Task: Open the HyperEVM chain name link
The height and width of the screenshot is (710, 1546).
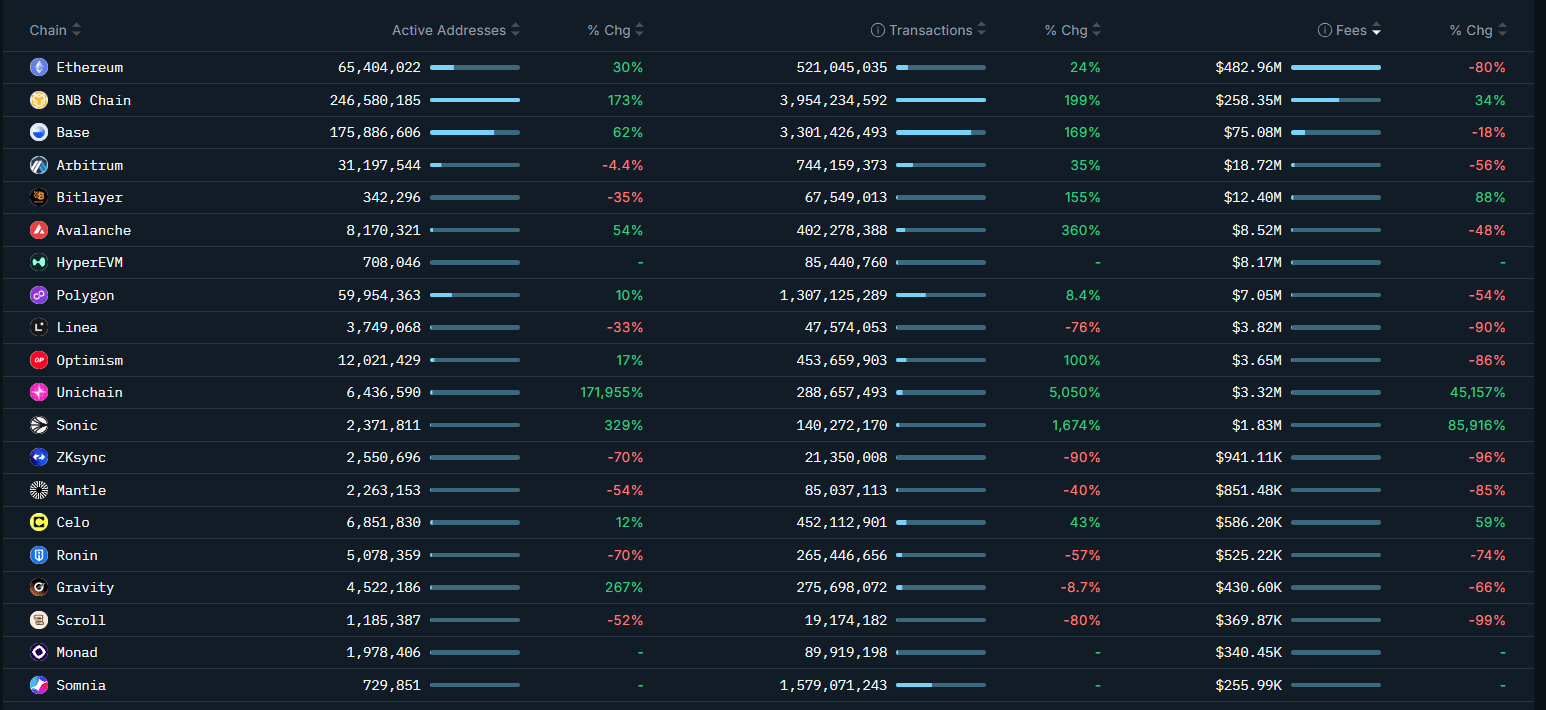Action: click(89, 263)
